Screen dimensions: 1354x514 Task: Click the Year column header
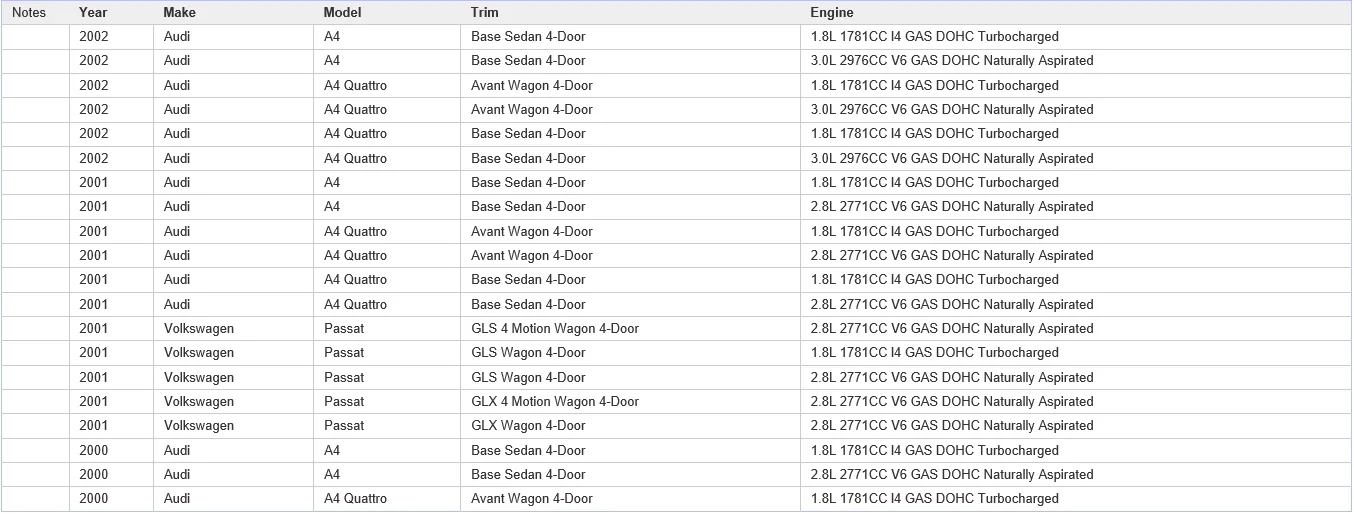[111, 12]
